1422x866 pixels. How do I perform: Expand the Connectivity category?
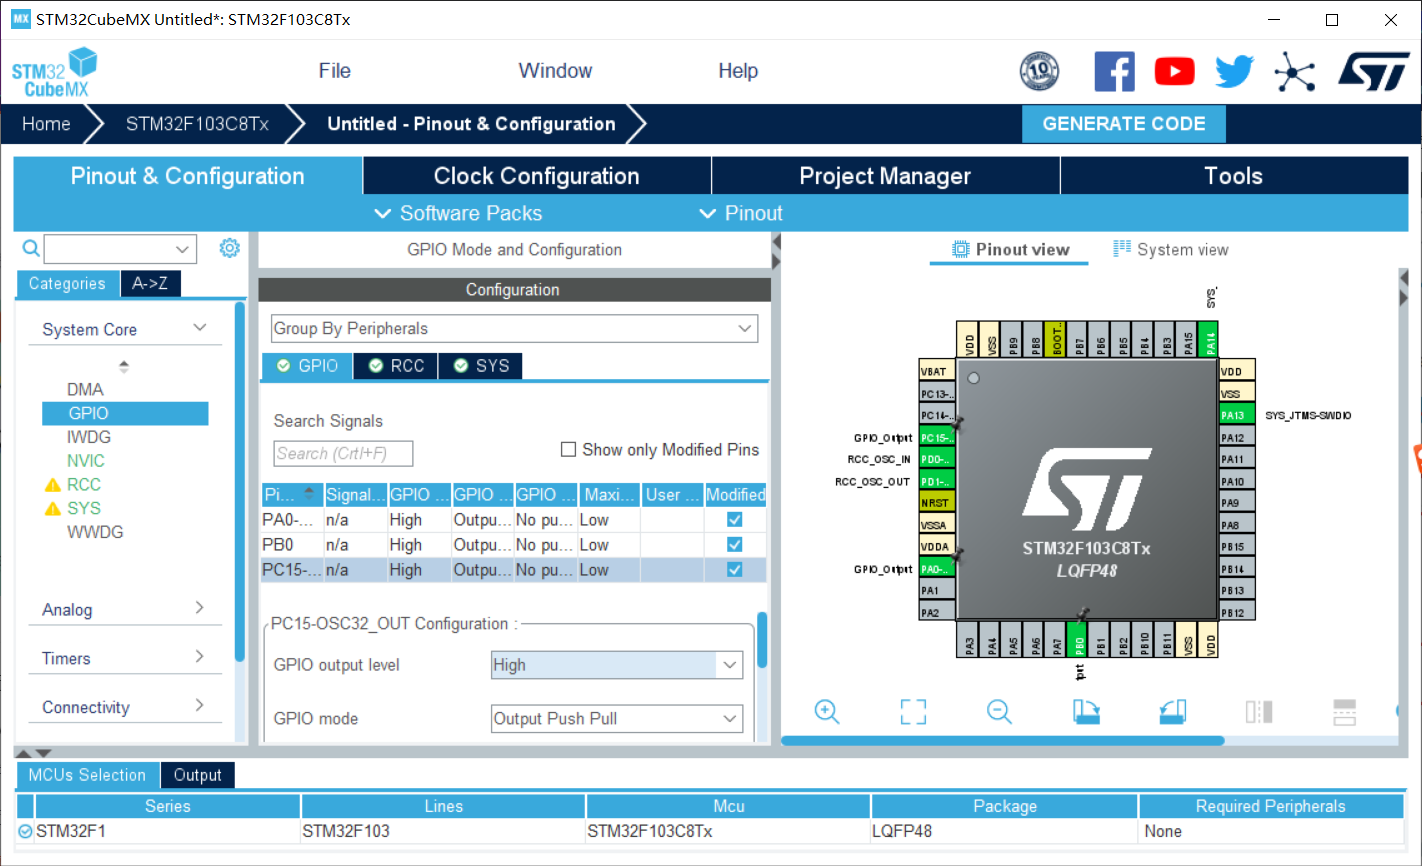(200, 705)
